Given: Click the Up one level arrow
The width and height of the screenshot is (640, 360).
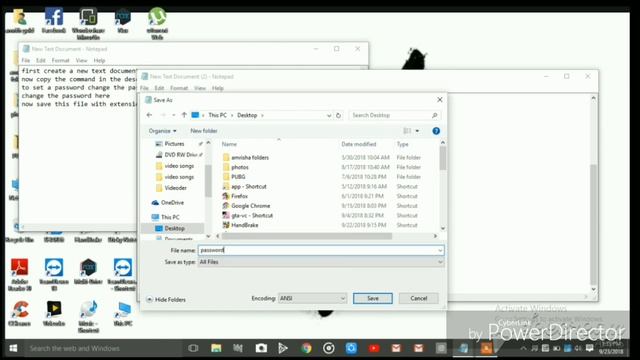Looking at the screenshot, I should (184, 115).
